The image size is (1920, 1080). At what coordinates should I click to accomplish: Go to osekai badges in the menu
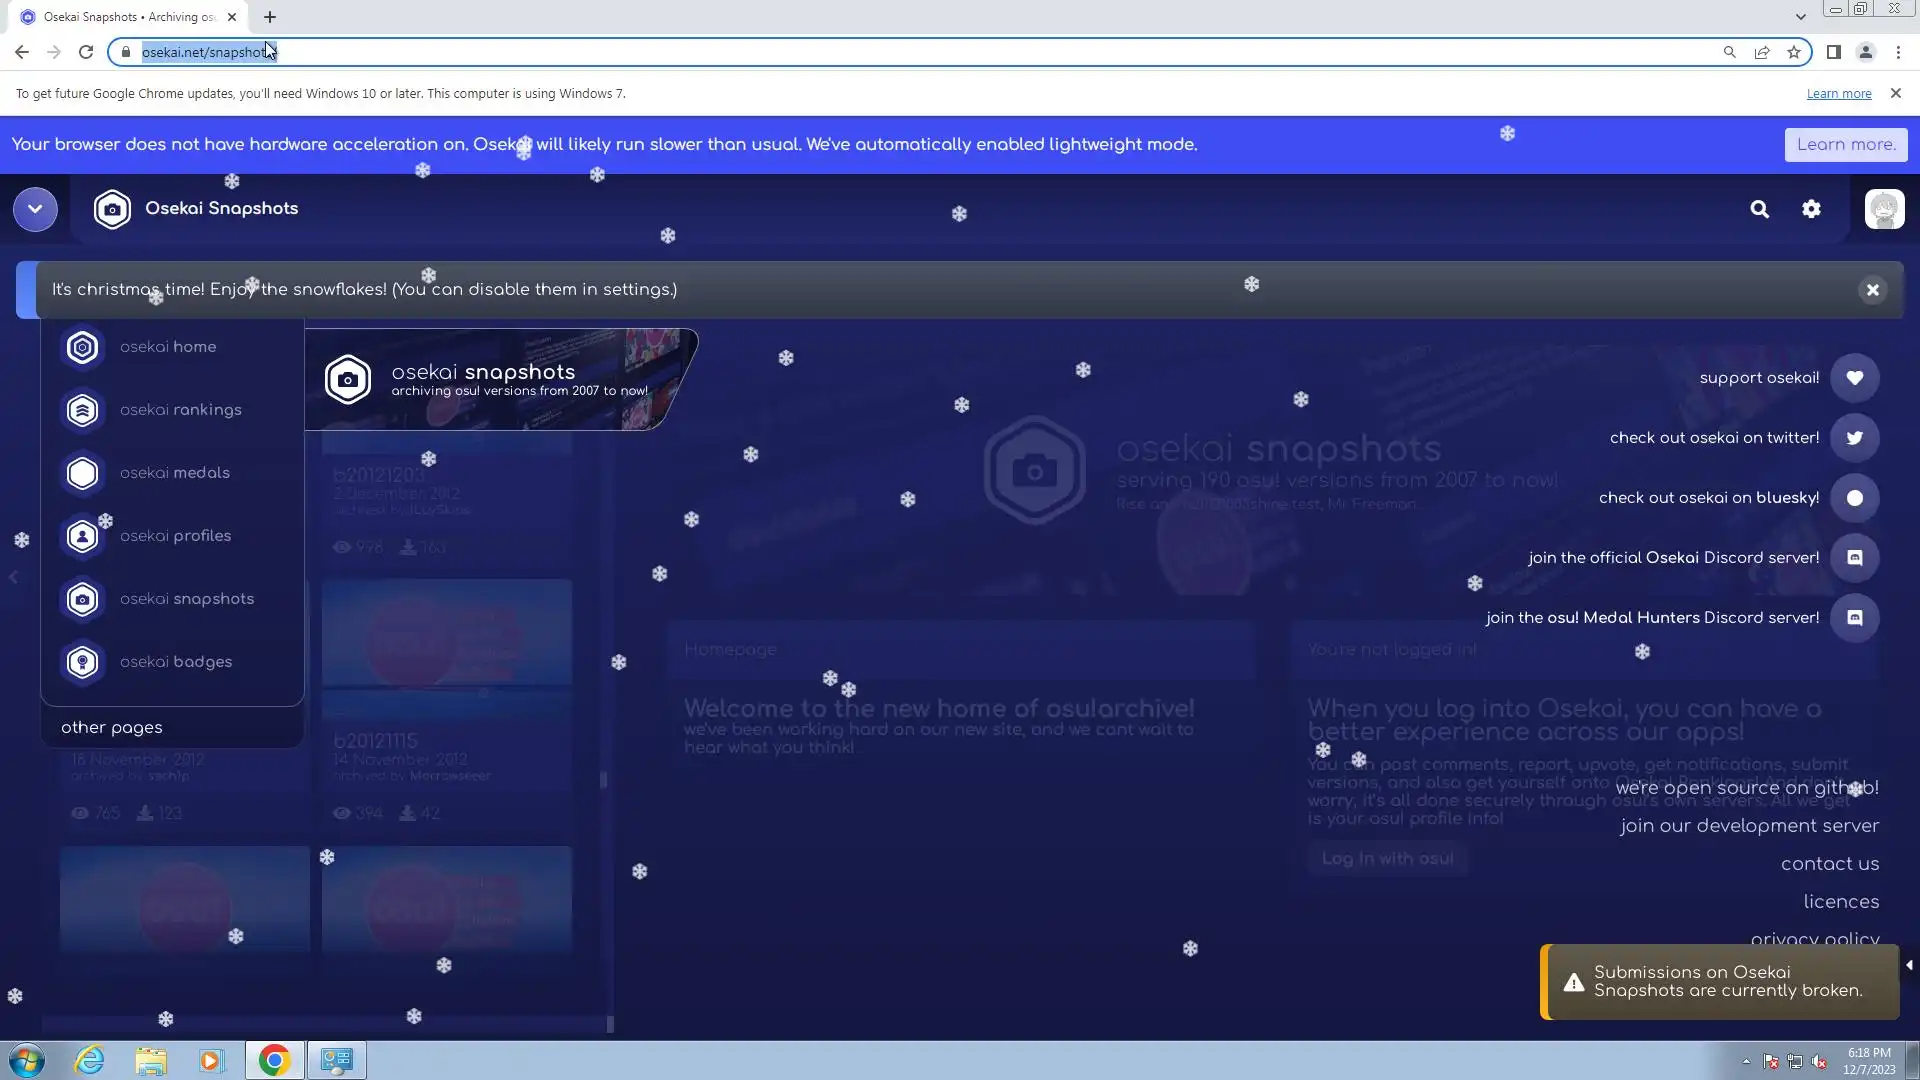click(x=175, y=662)
